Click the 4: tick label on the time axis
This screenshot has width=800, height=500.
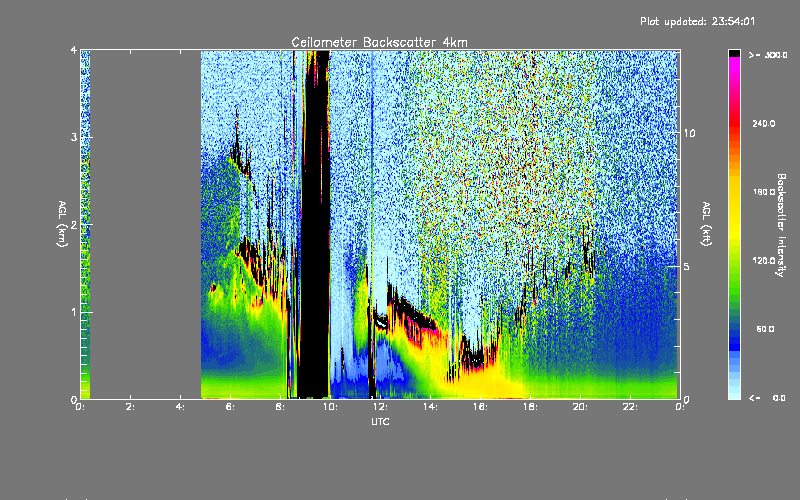coord(181,407)
